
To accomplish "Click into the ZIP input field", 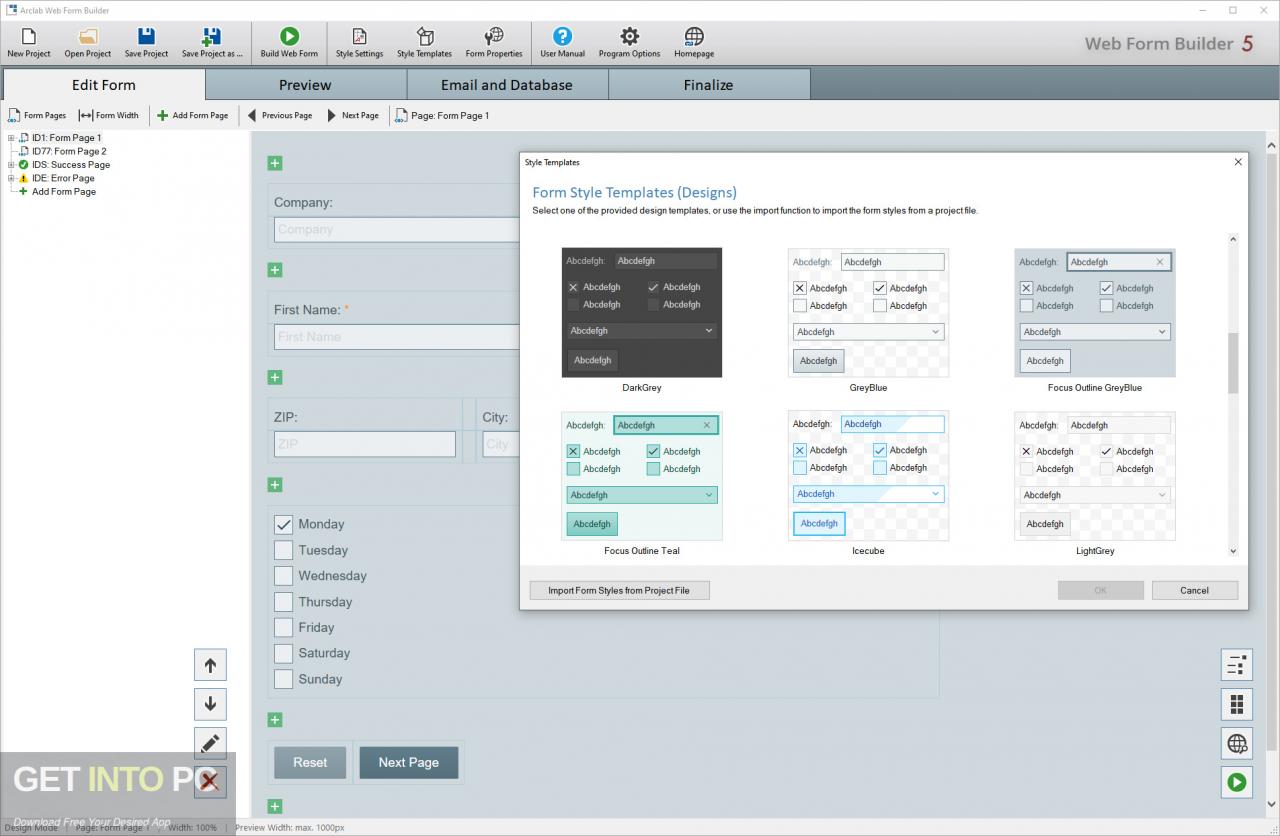I will (x=364, y=444).
